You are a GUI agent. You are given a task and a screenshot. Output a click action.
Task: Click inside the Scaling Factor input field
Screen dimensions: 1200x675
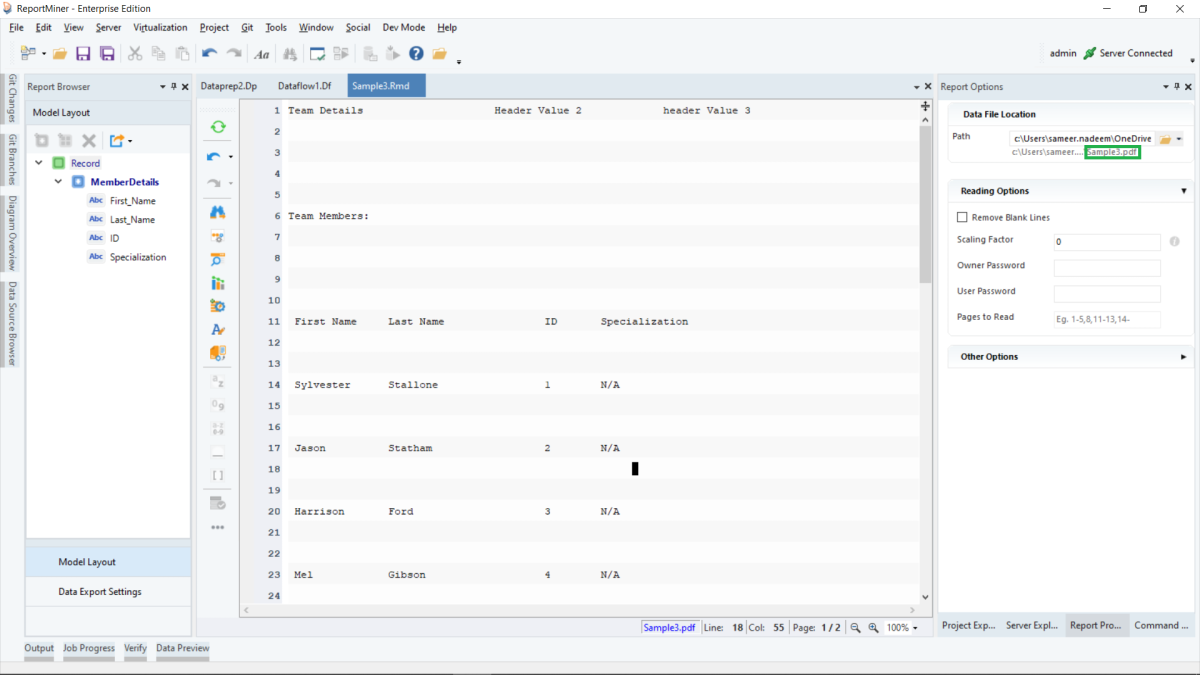(1107, 241)
